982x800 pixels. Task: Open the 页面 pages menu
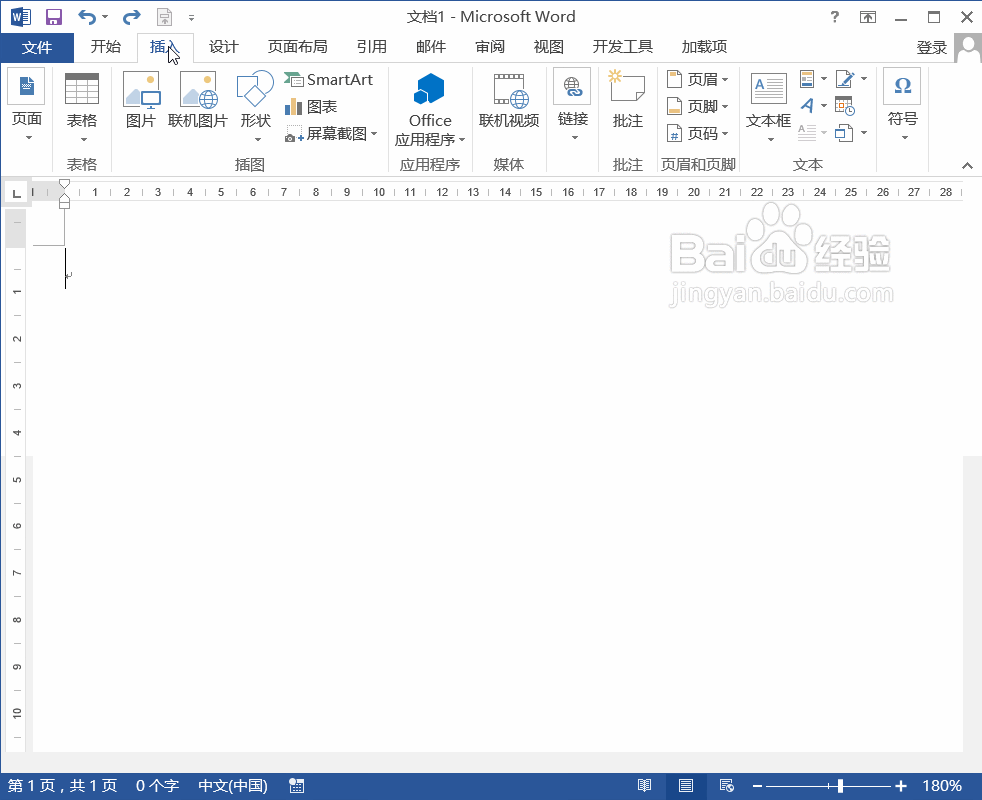coord(26,105)
